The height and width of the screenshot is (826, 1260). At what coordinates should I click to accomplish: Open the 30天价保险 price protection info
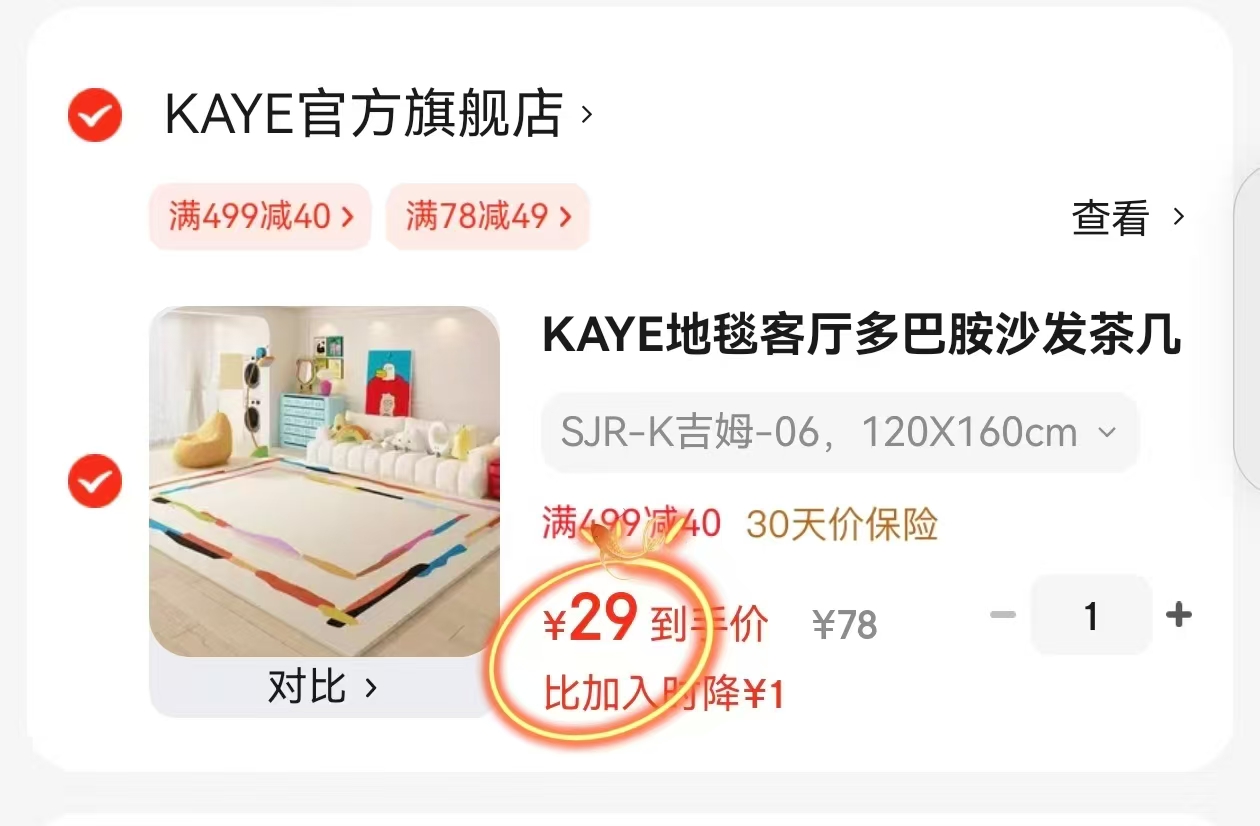click(841, 523)
